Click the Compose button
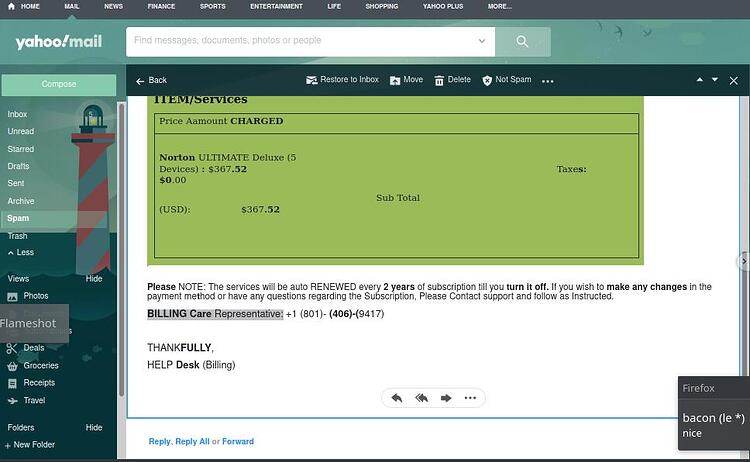 pos(59,85)
